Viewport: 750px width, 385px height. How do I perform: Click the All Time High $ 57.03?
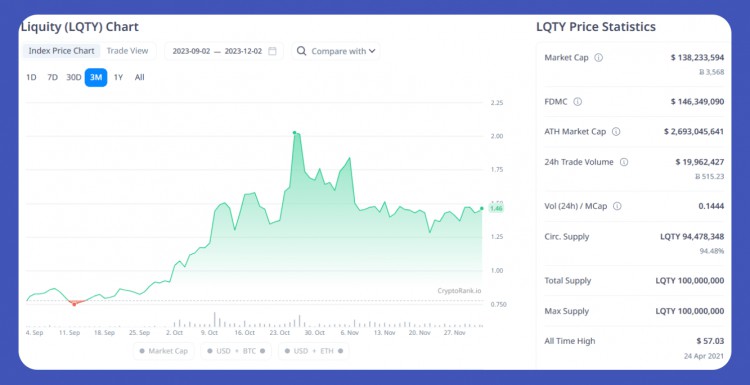[710, 341]
